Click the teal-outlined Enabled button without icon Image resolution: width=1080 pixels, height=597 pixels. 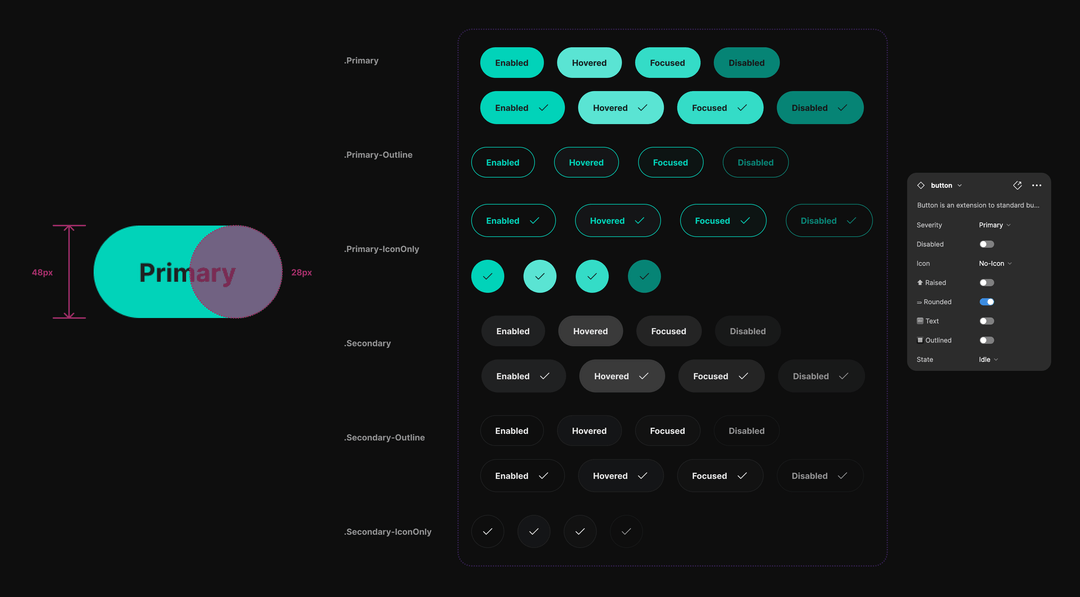503,163
